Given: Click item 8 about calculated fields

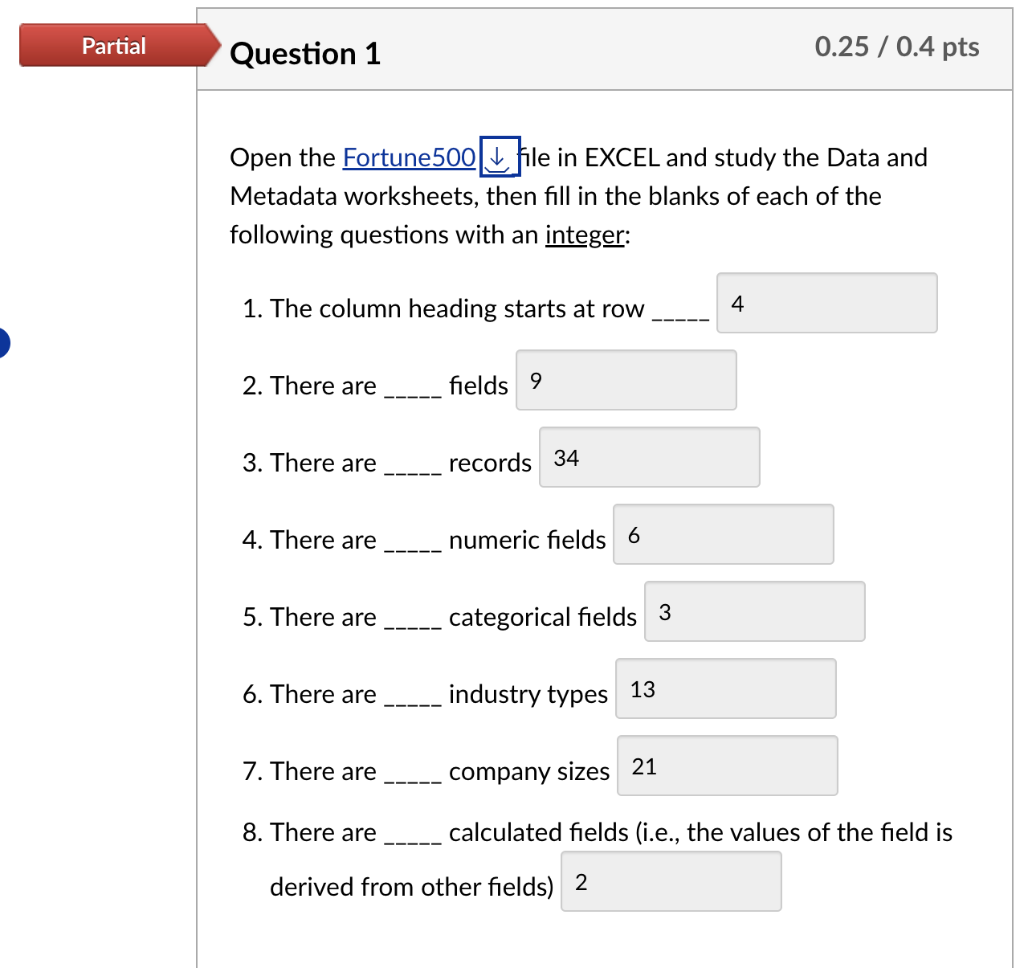Looking at the screenshot, I should click(x=500, y=832).
